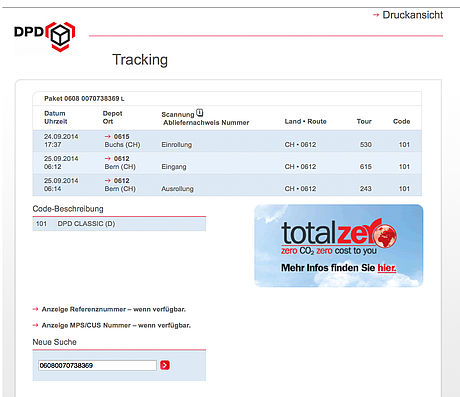Select the 'Paket 0608 0070738369 L' heading
460x397 pixels.
point(84,99)
